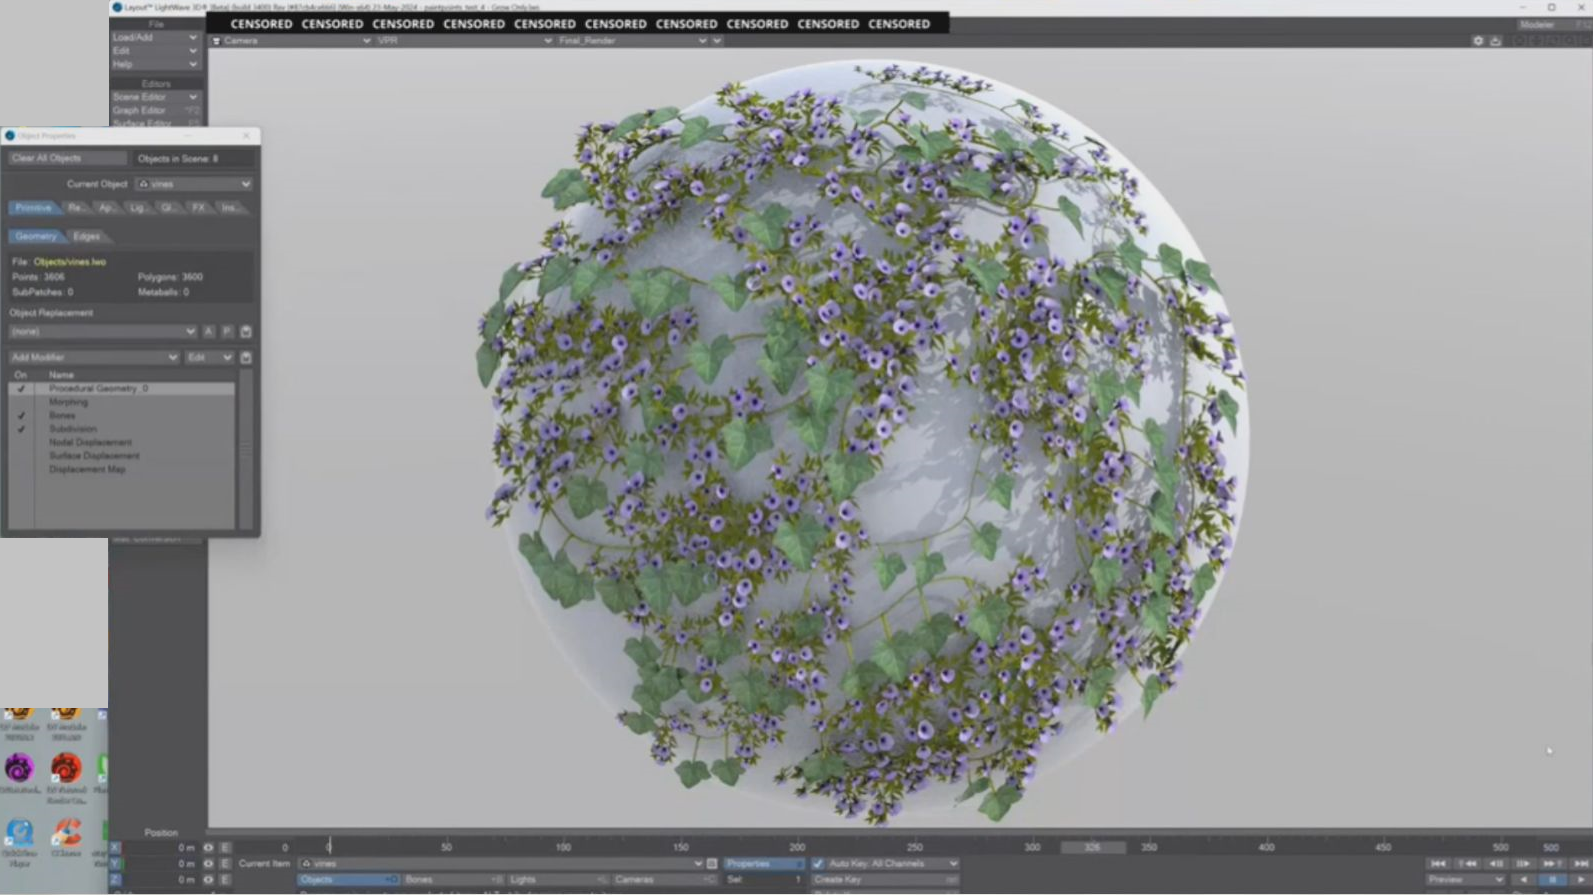The width and height of the screenshot is (1593, 895).
Task: Toggle the Auto Key checkbox
Action: 818,864
